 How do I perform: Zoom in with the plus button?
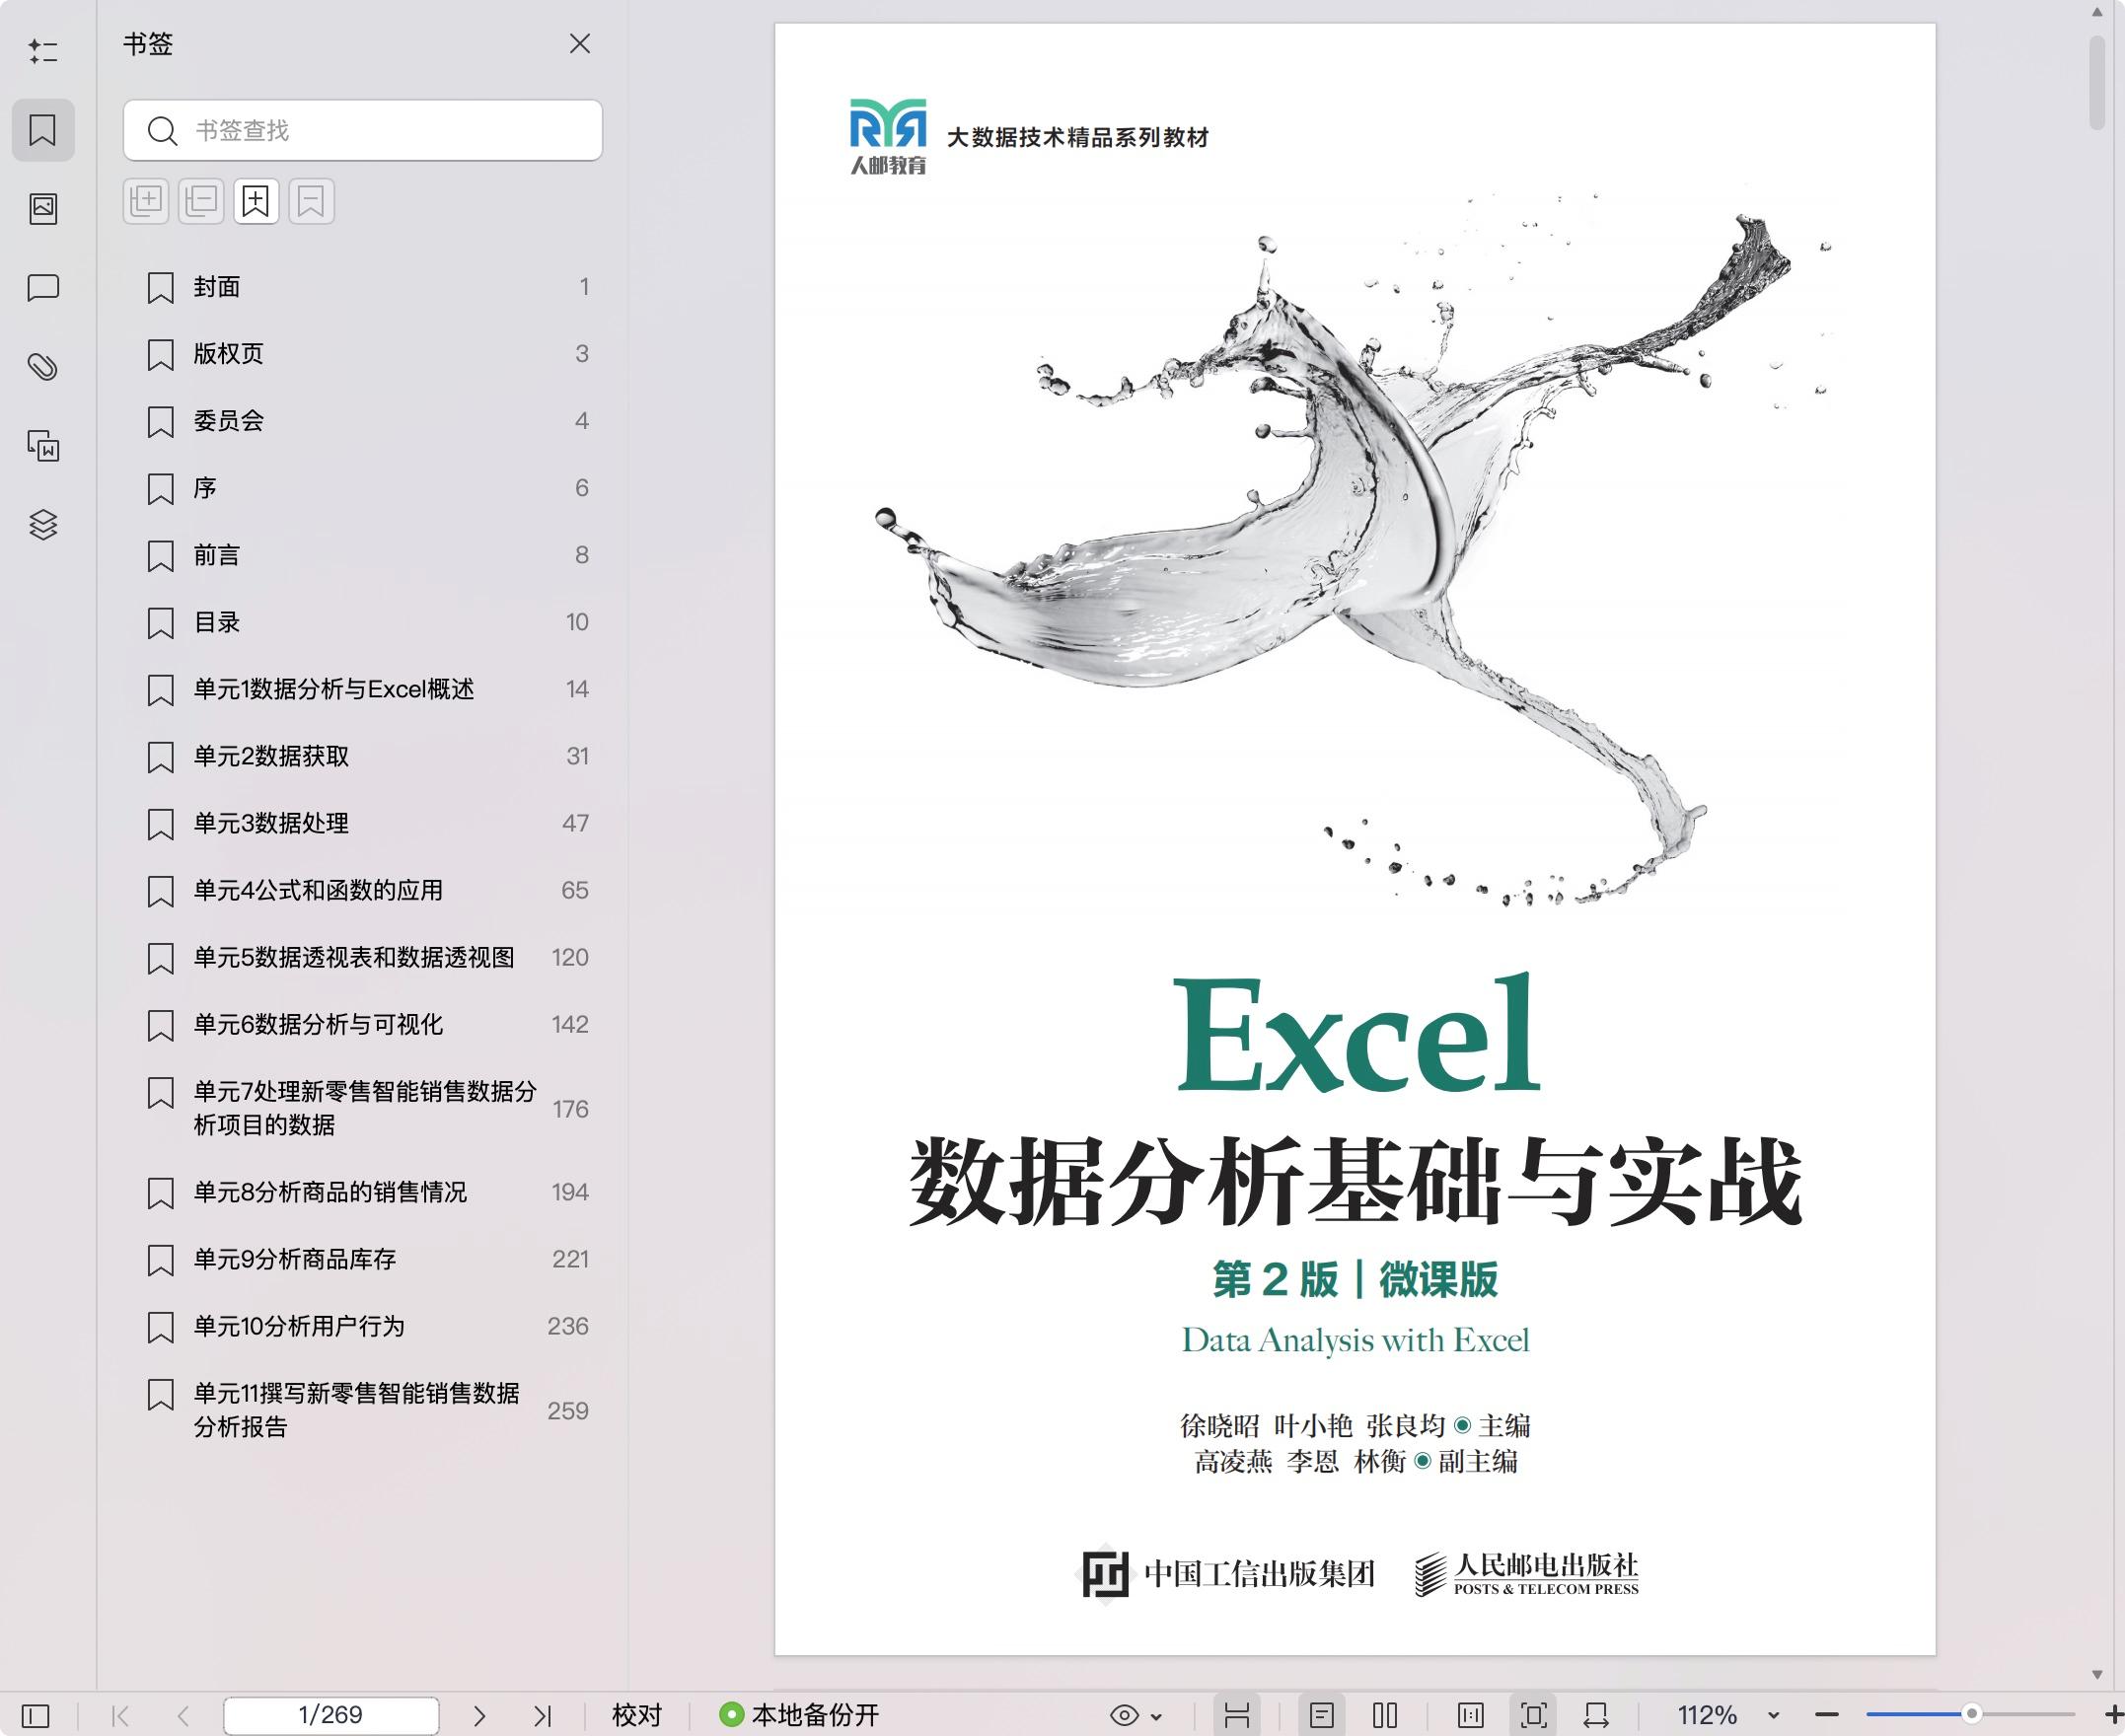(2113, 1715)
